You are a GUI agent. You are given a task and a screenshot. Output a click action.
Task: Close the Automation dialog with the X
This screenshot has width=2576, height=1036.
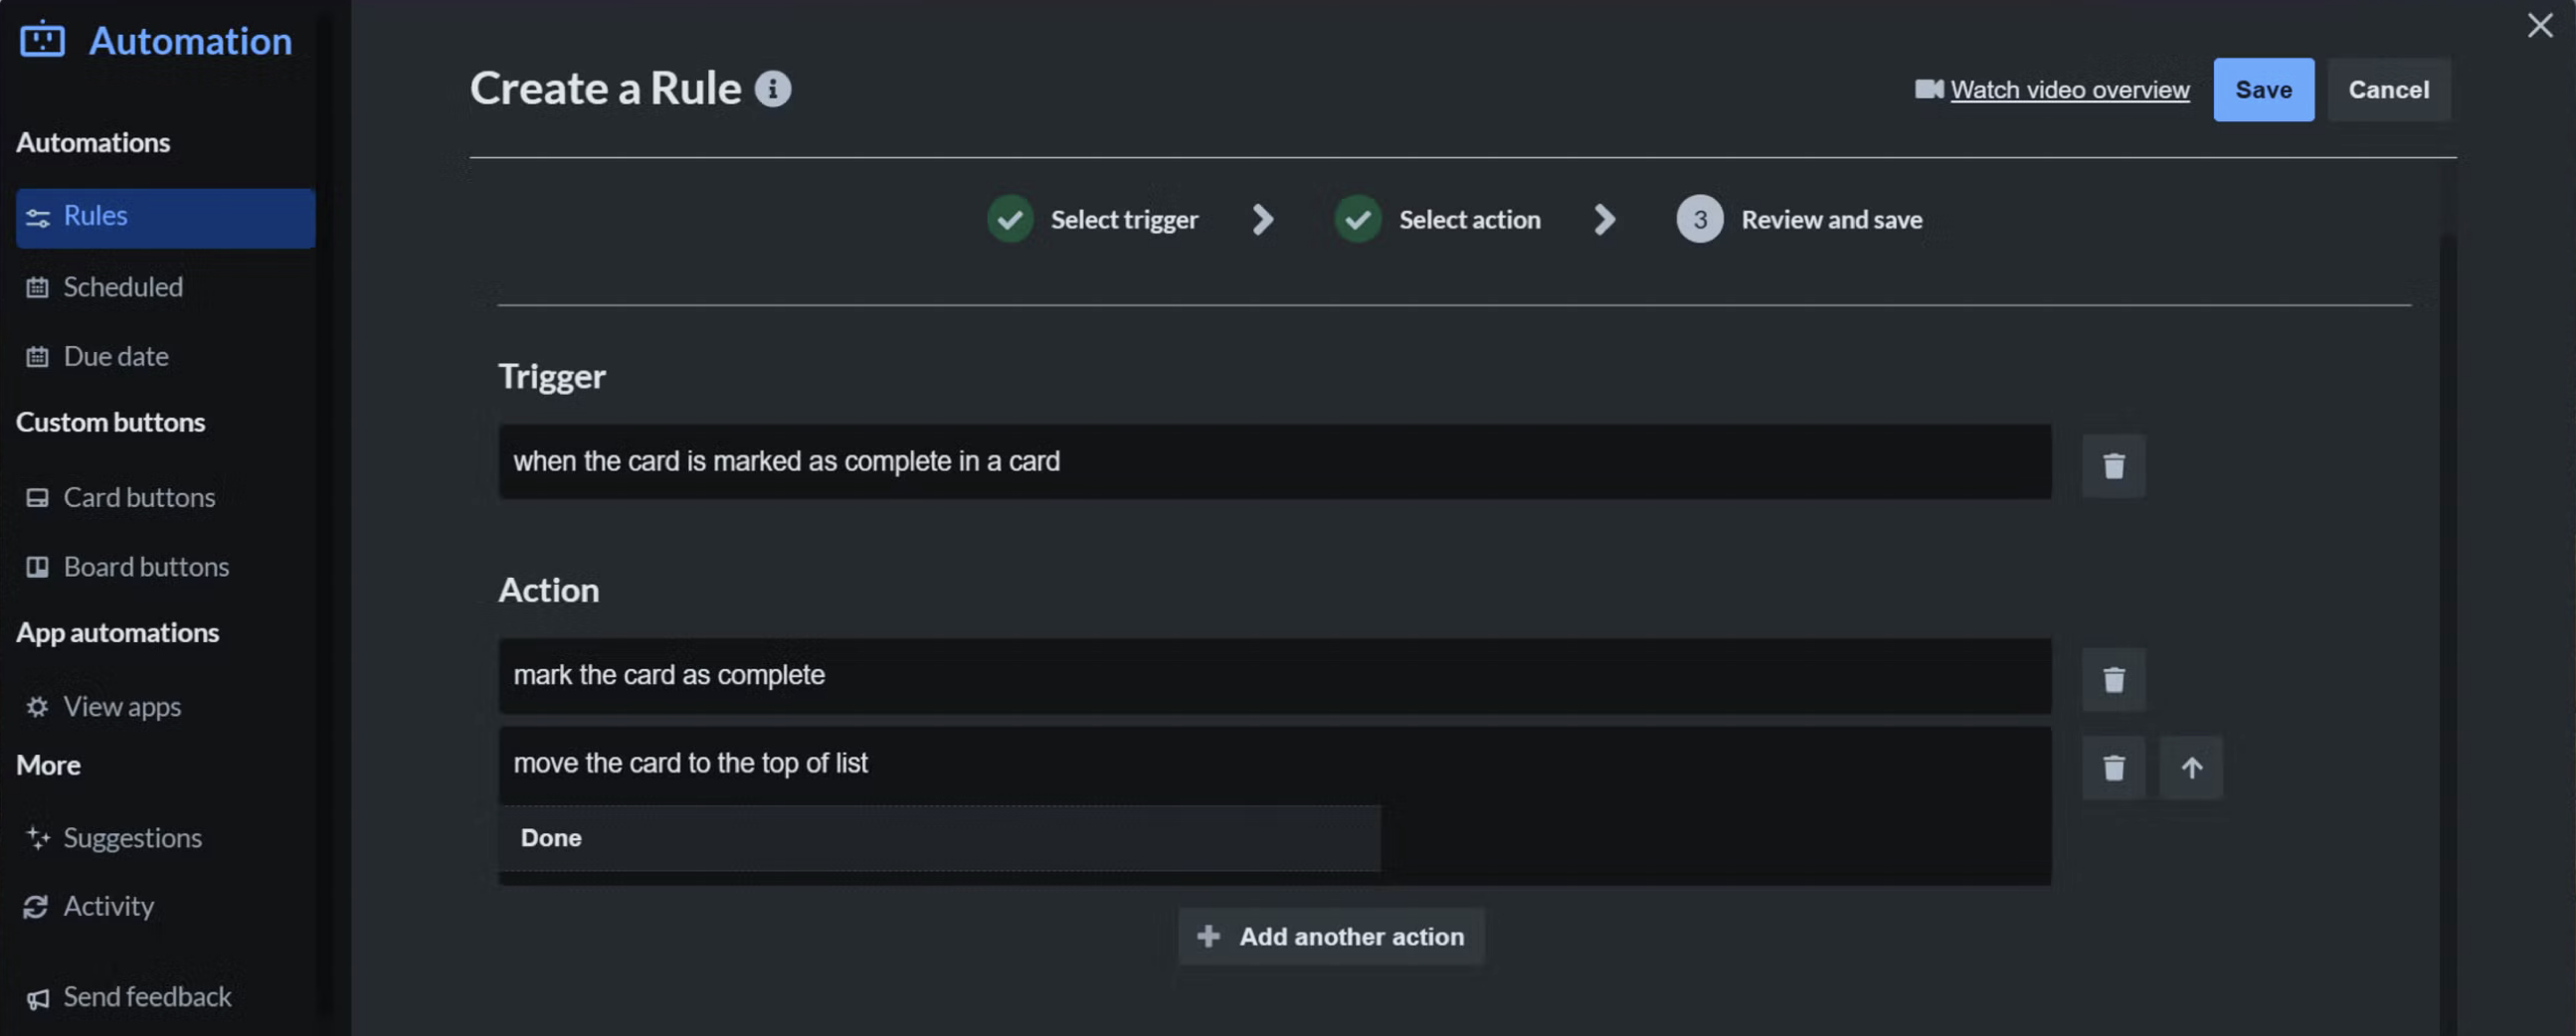pos(2539,25)
